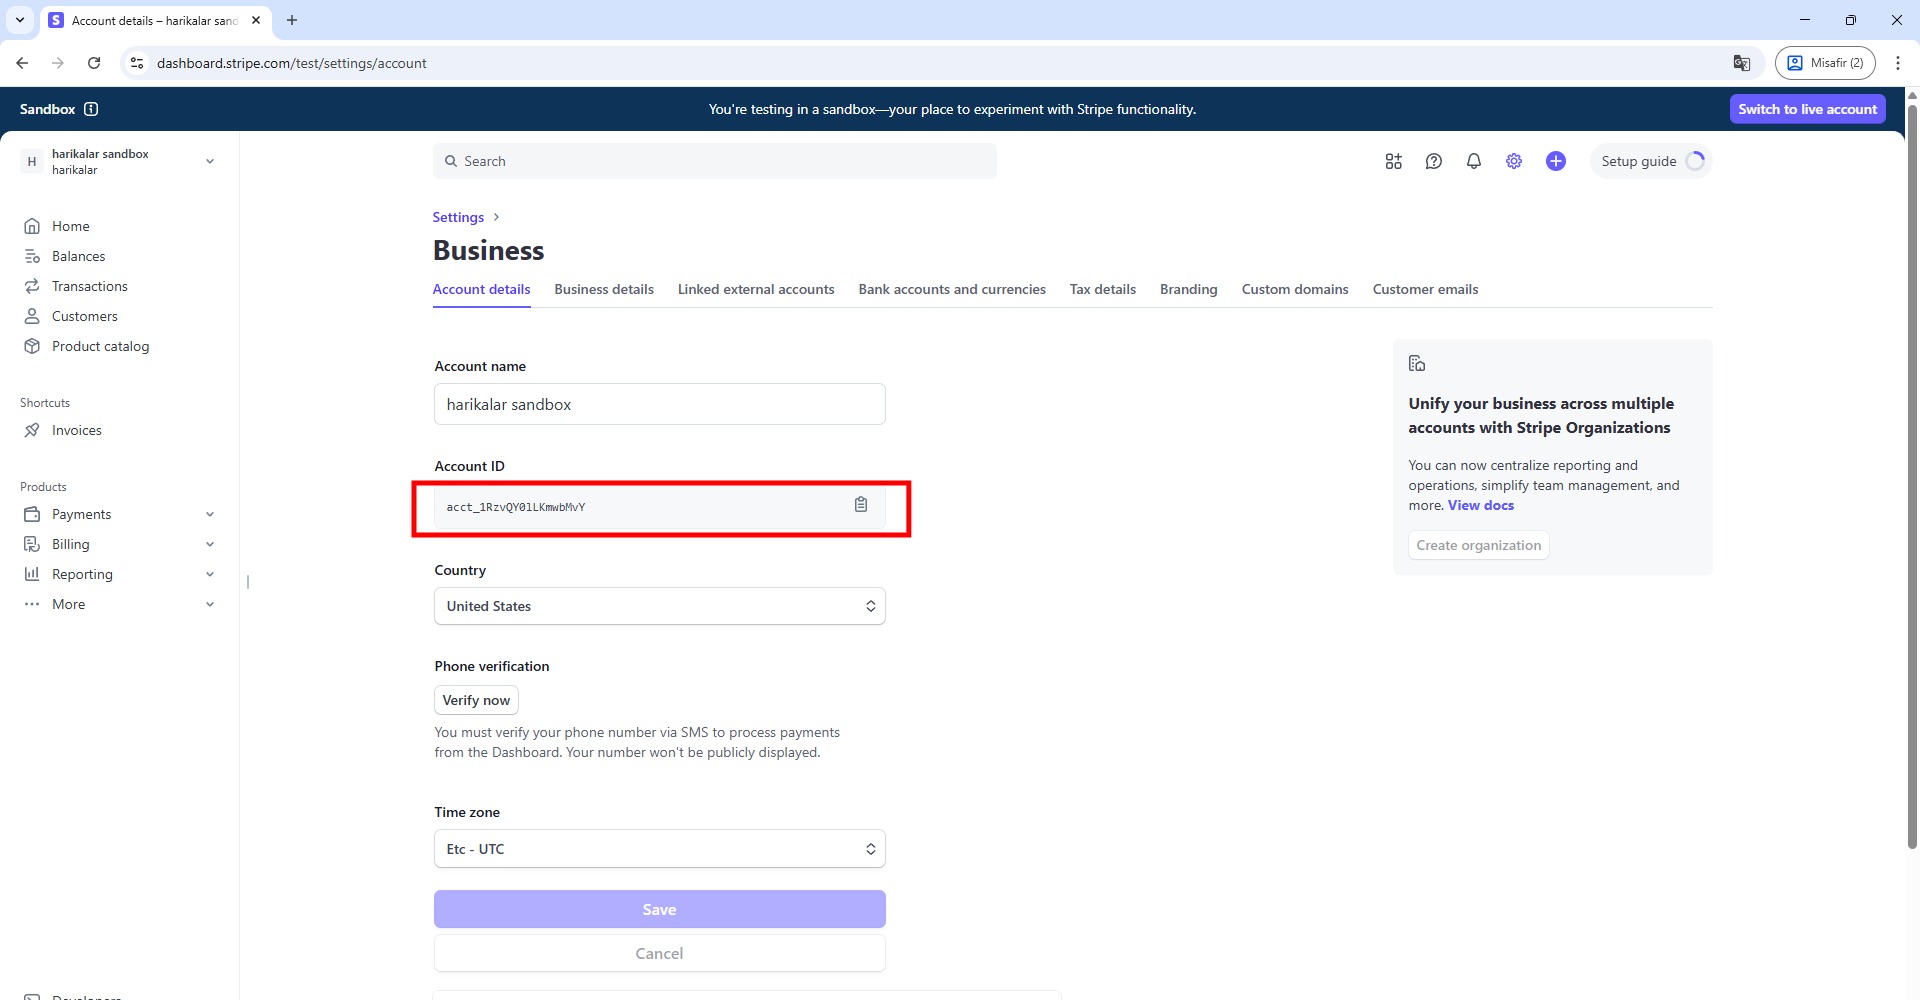Screen dimensions: 1920x1000
Task: Open the View docs link
Action: (1480, 505)
